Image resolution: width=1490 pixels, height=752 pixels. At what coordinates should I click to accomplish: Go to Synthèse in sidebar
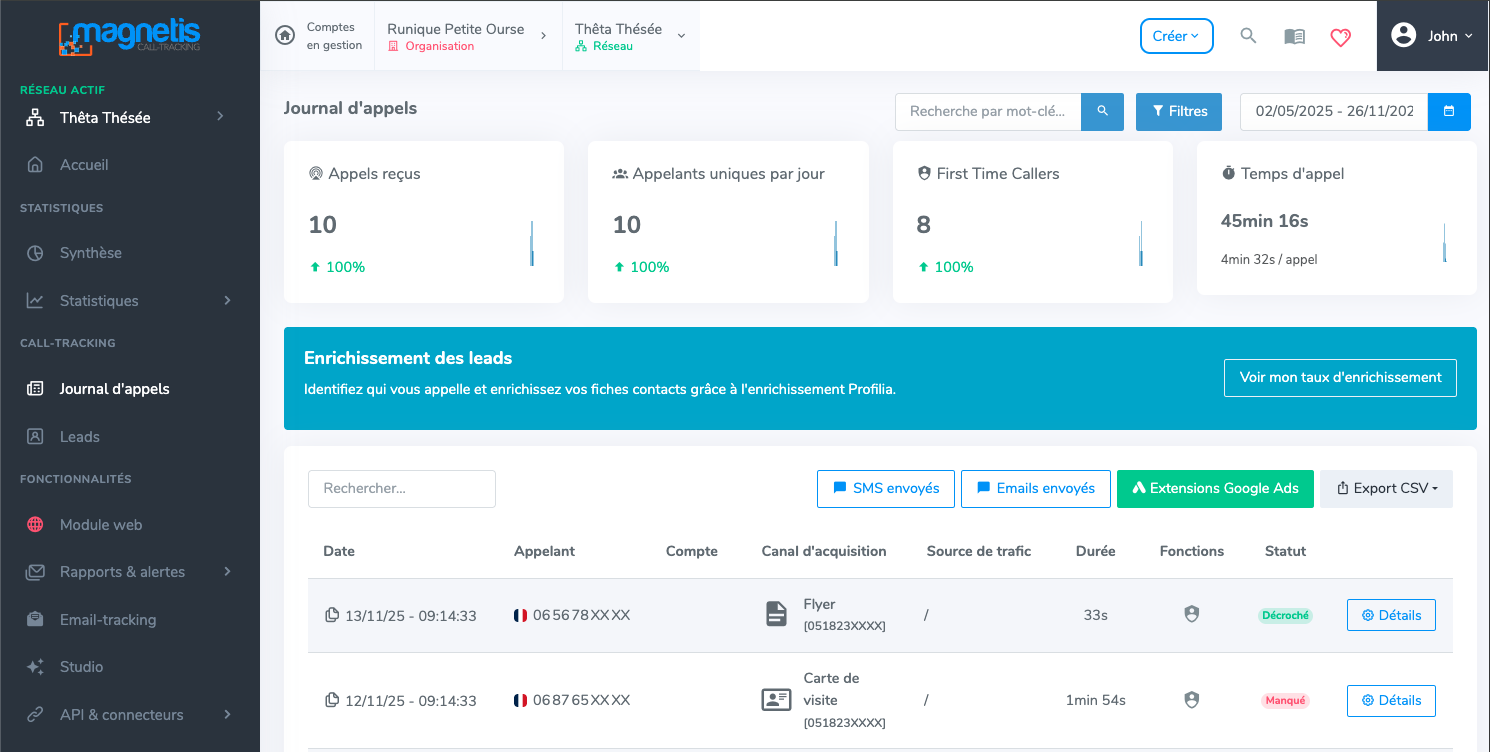(90, 253)
